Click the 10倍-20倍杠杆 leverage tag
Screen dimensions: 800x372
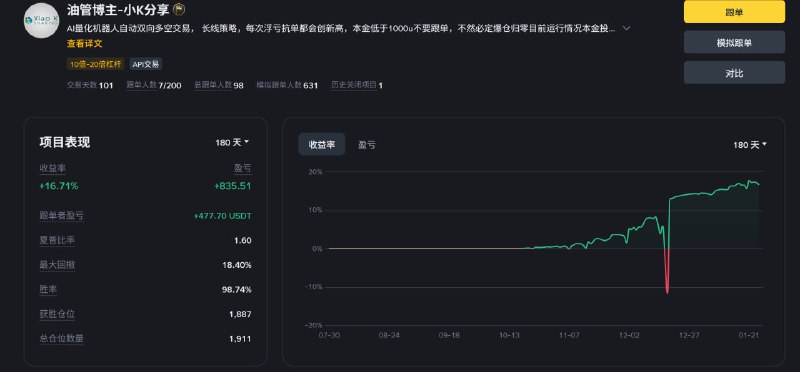(96, 64)
